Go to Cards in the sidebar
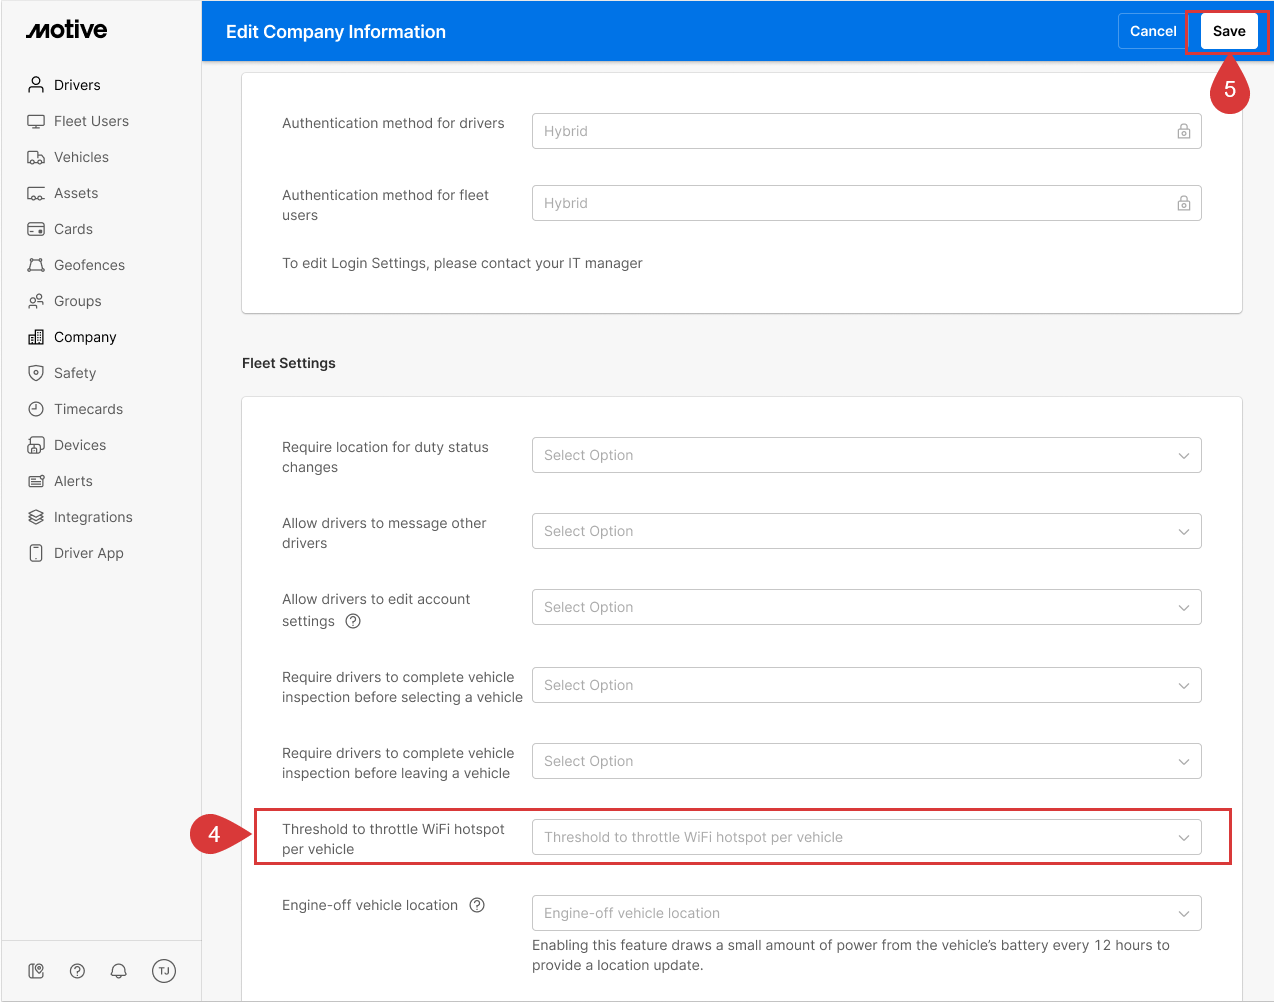 73,229
